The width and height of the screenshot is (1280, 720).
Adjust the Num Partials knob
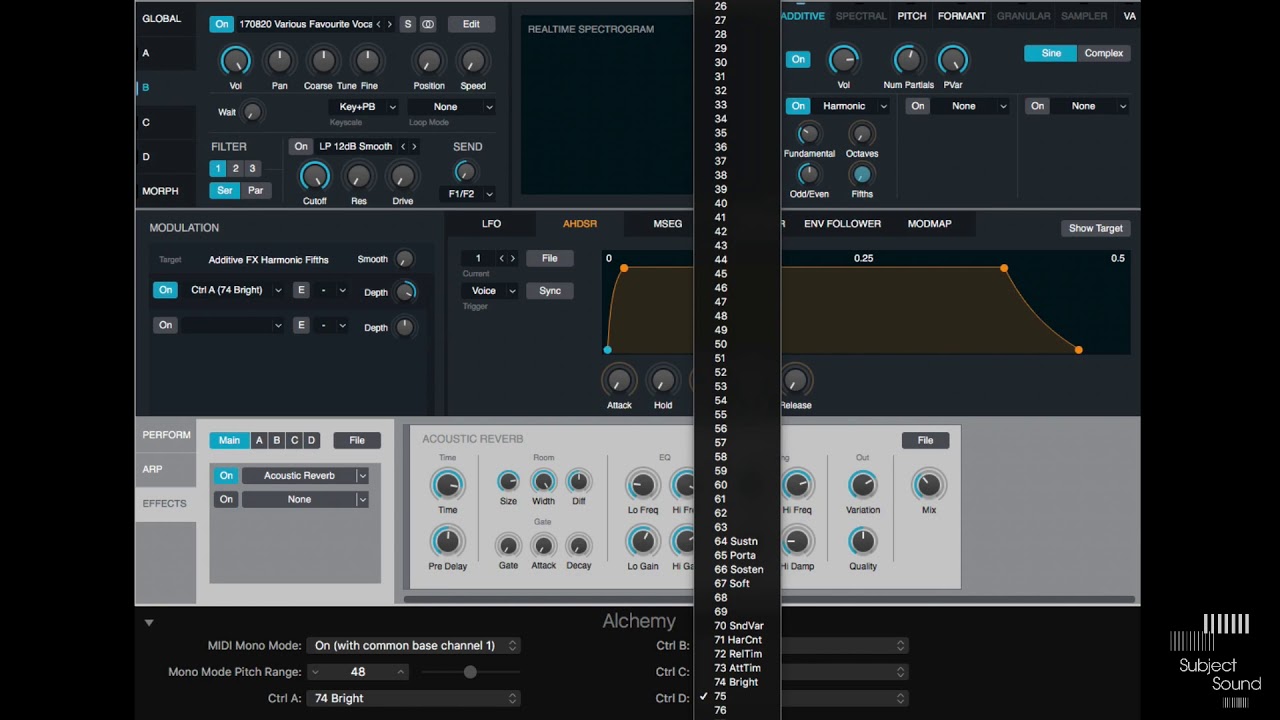point(908,60)
